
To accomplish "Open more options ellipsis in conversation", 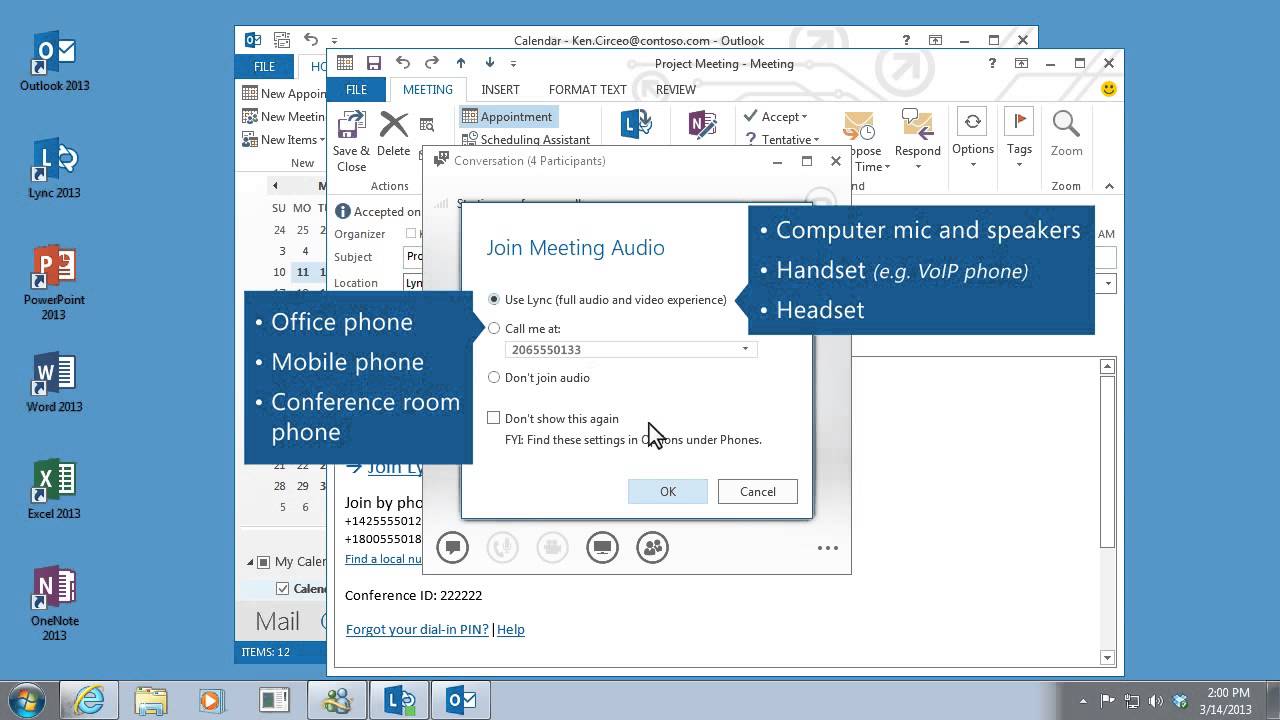I will coord(827,548).
